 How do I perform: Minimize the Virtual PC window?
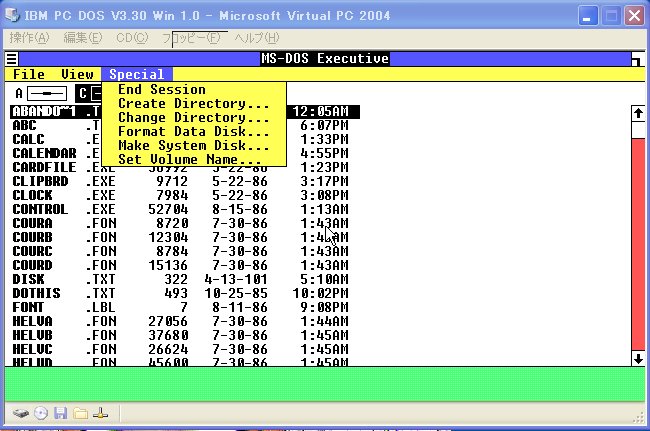click(x=587, y=16)
